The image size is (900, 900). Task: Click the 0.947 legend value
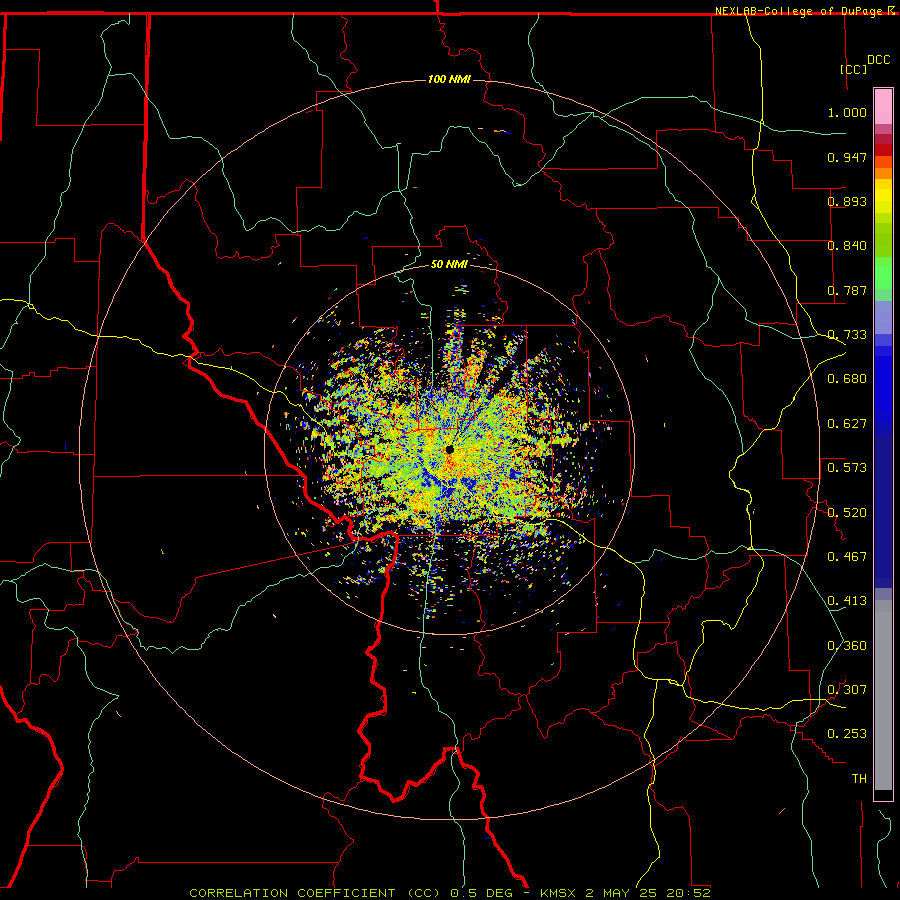(847, 157)
